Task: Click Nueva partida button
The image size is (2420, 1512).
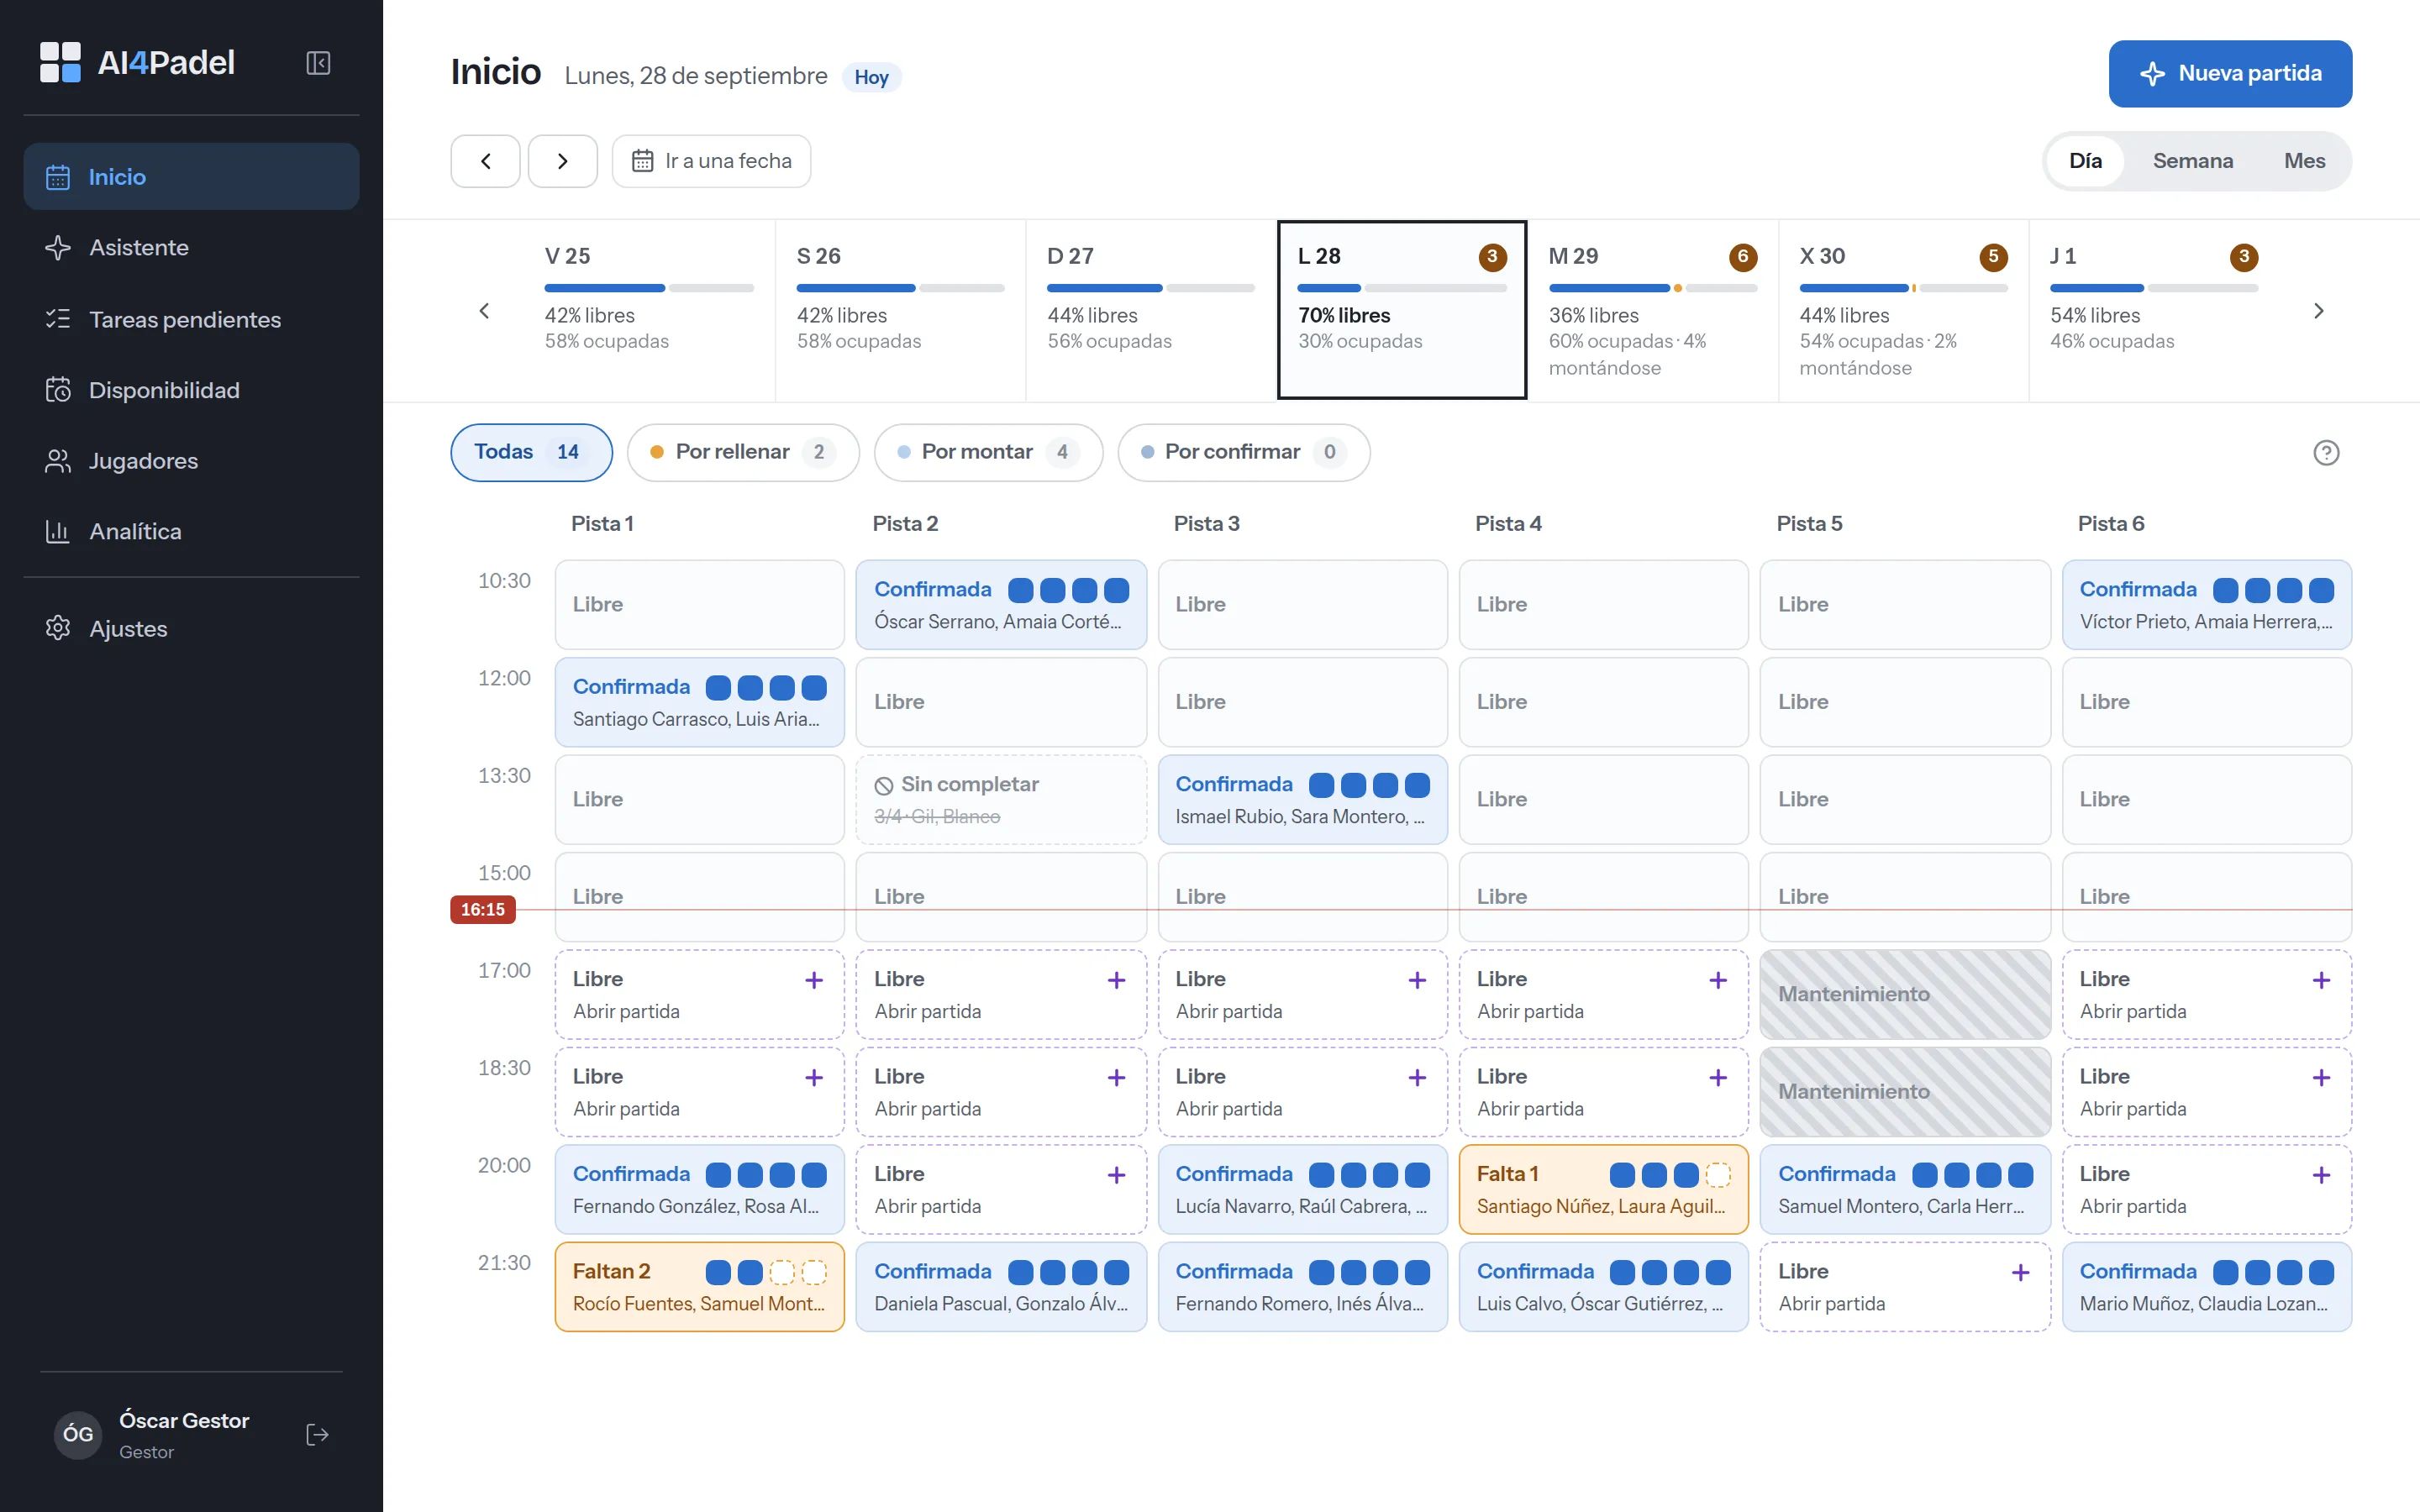Action: [2230, 73]
